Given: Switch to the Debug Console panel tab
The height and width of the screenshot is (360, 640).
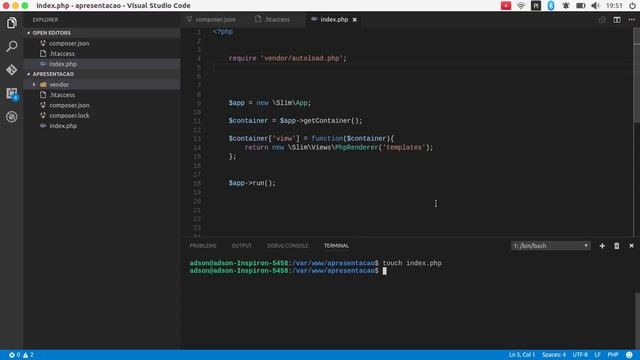Looking at the screenshot, I should (288, 246).
